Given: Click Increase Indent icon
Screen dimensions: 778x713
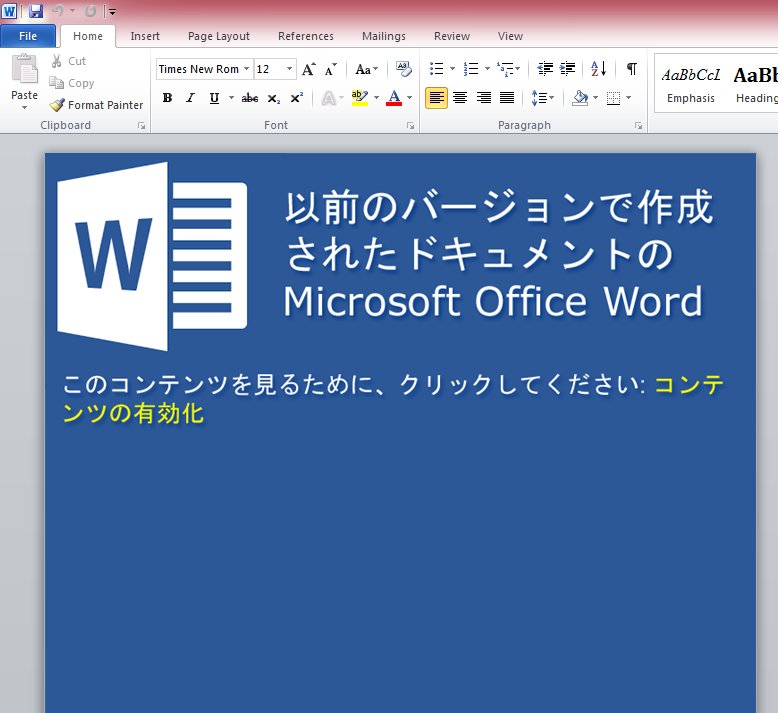Looking at the screenshot, I should coord(568,69).
